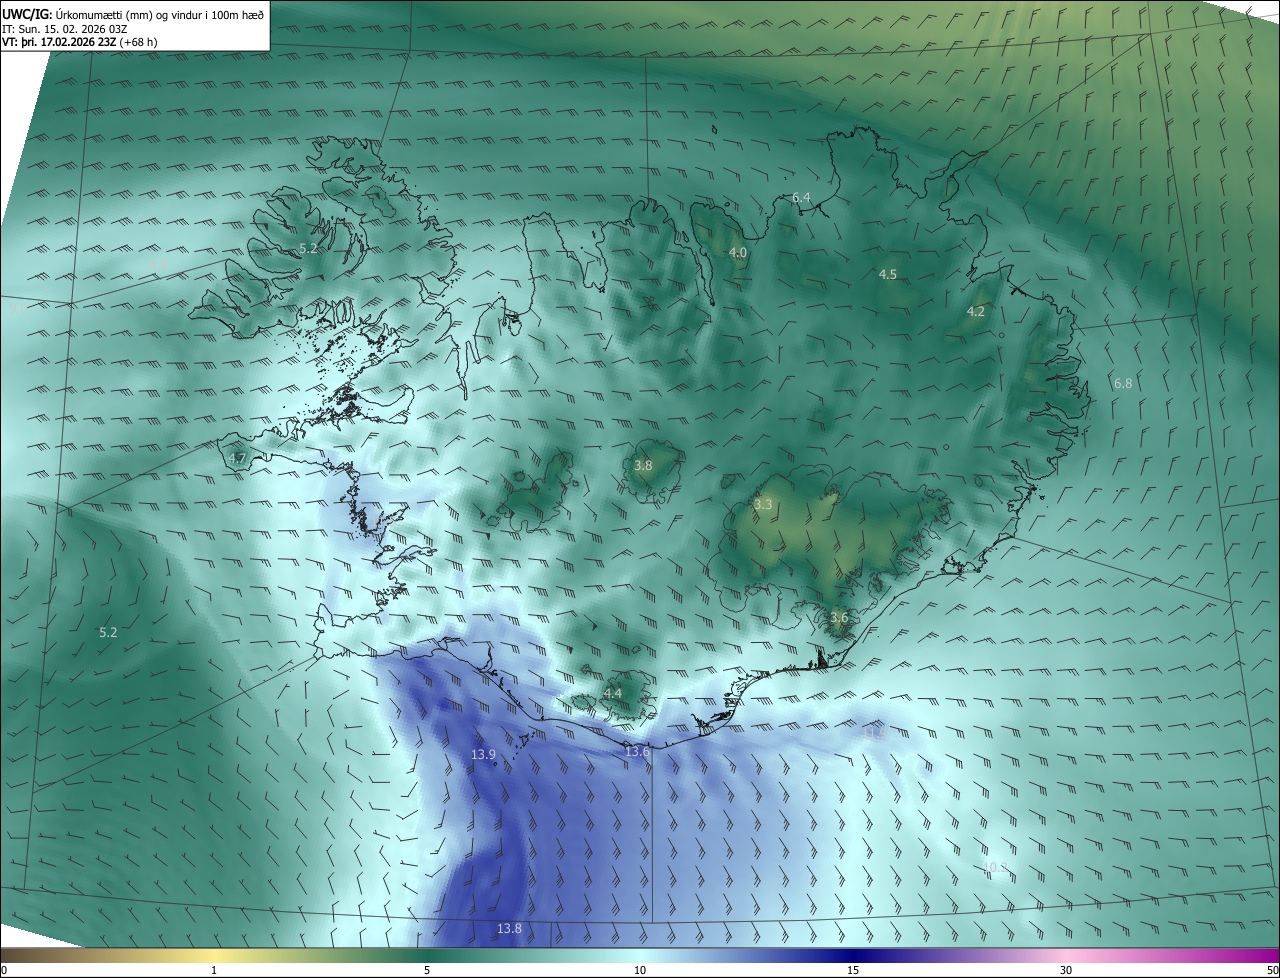Click the '13.9' value label
Viewport: 1280px width, 978px height.
coord(484,754)
